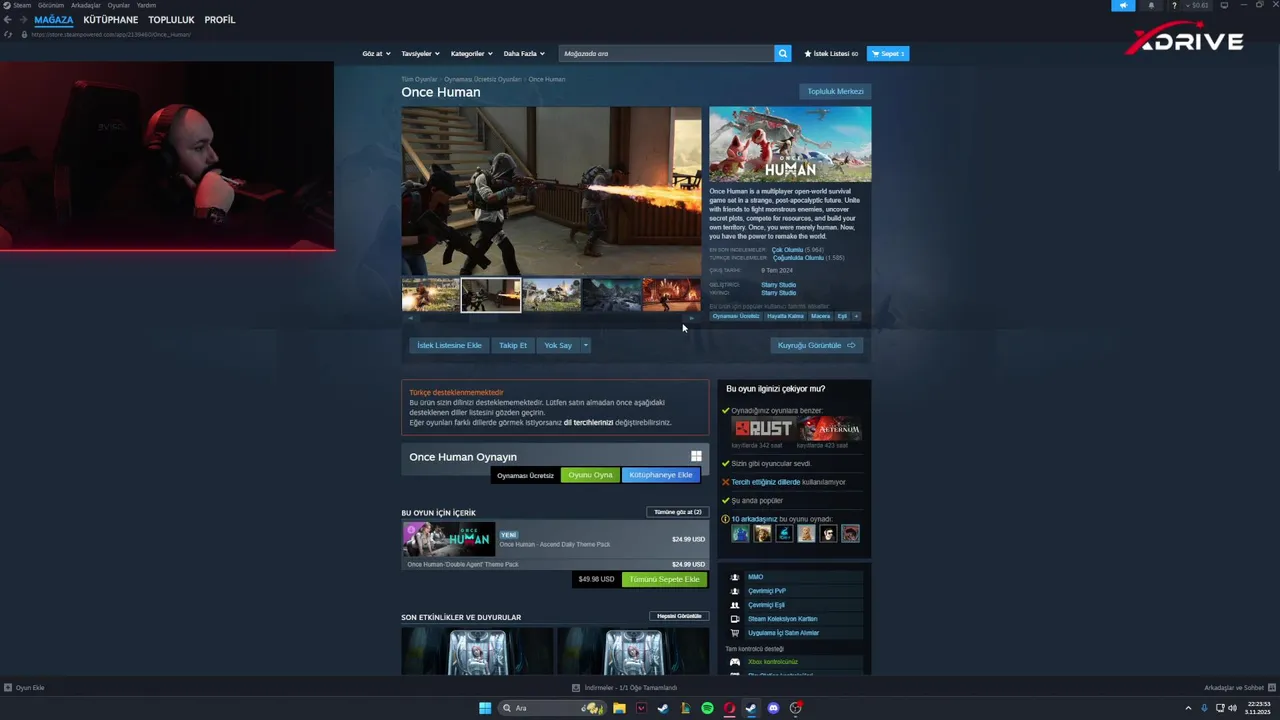
Task: Click the Oyun Ekle plus icon
Action: [x=8, y=687]
